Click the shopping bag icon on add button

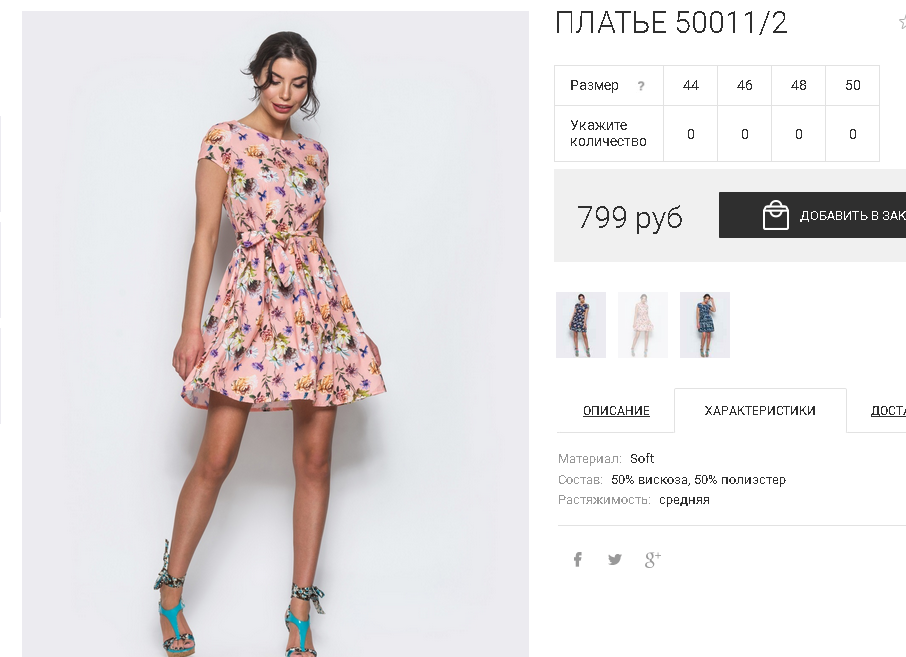[775, 215]
